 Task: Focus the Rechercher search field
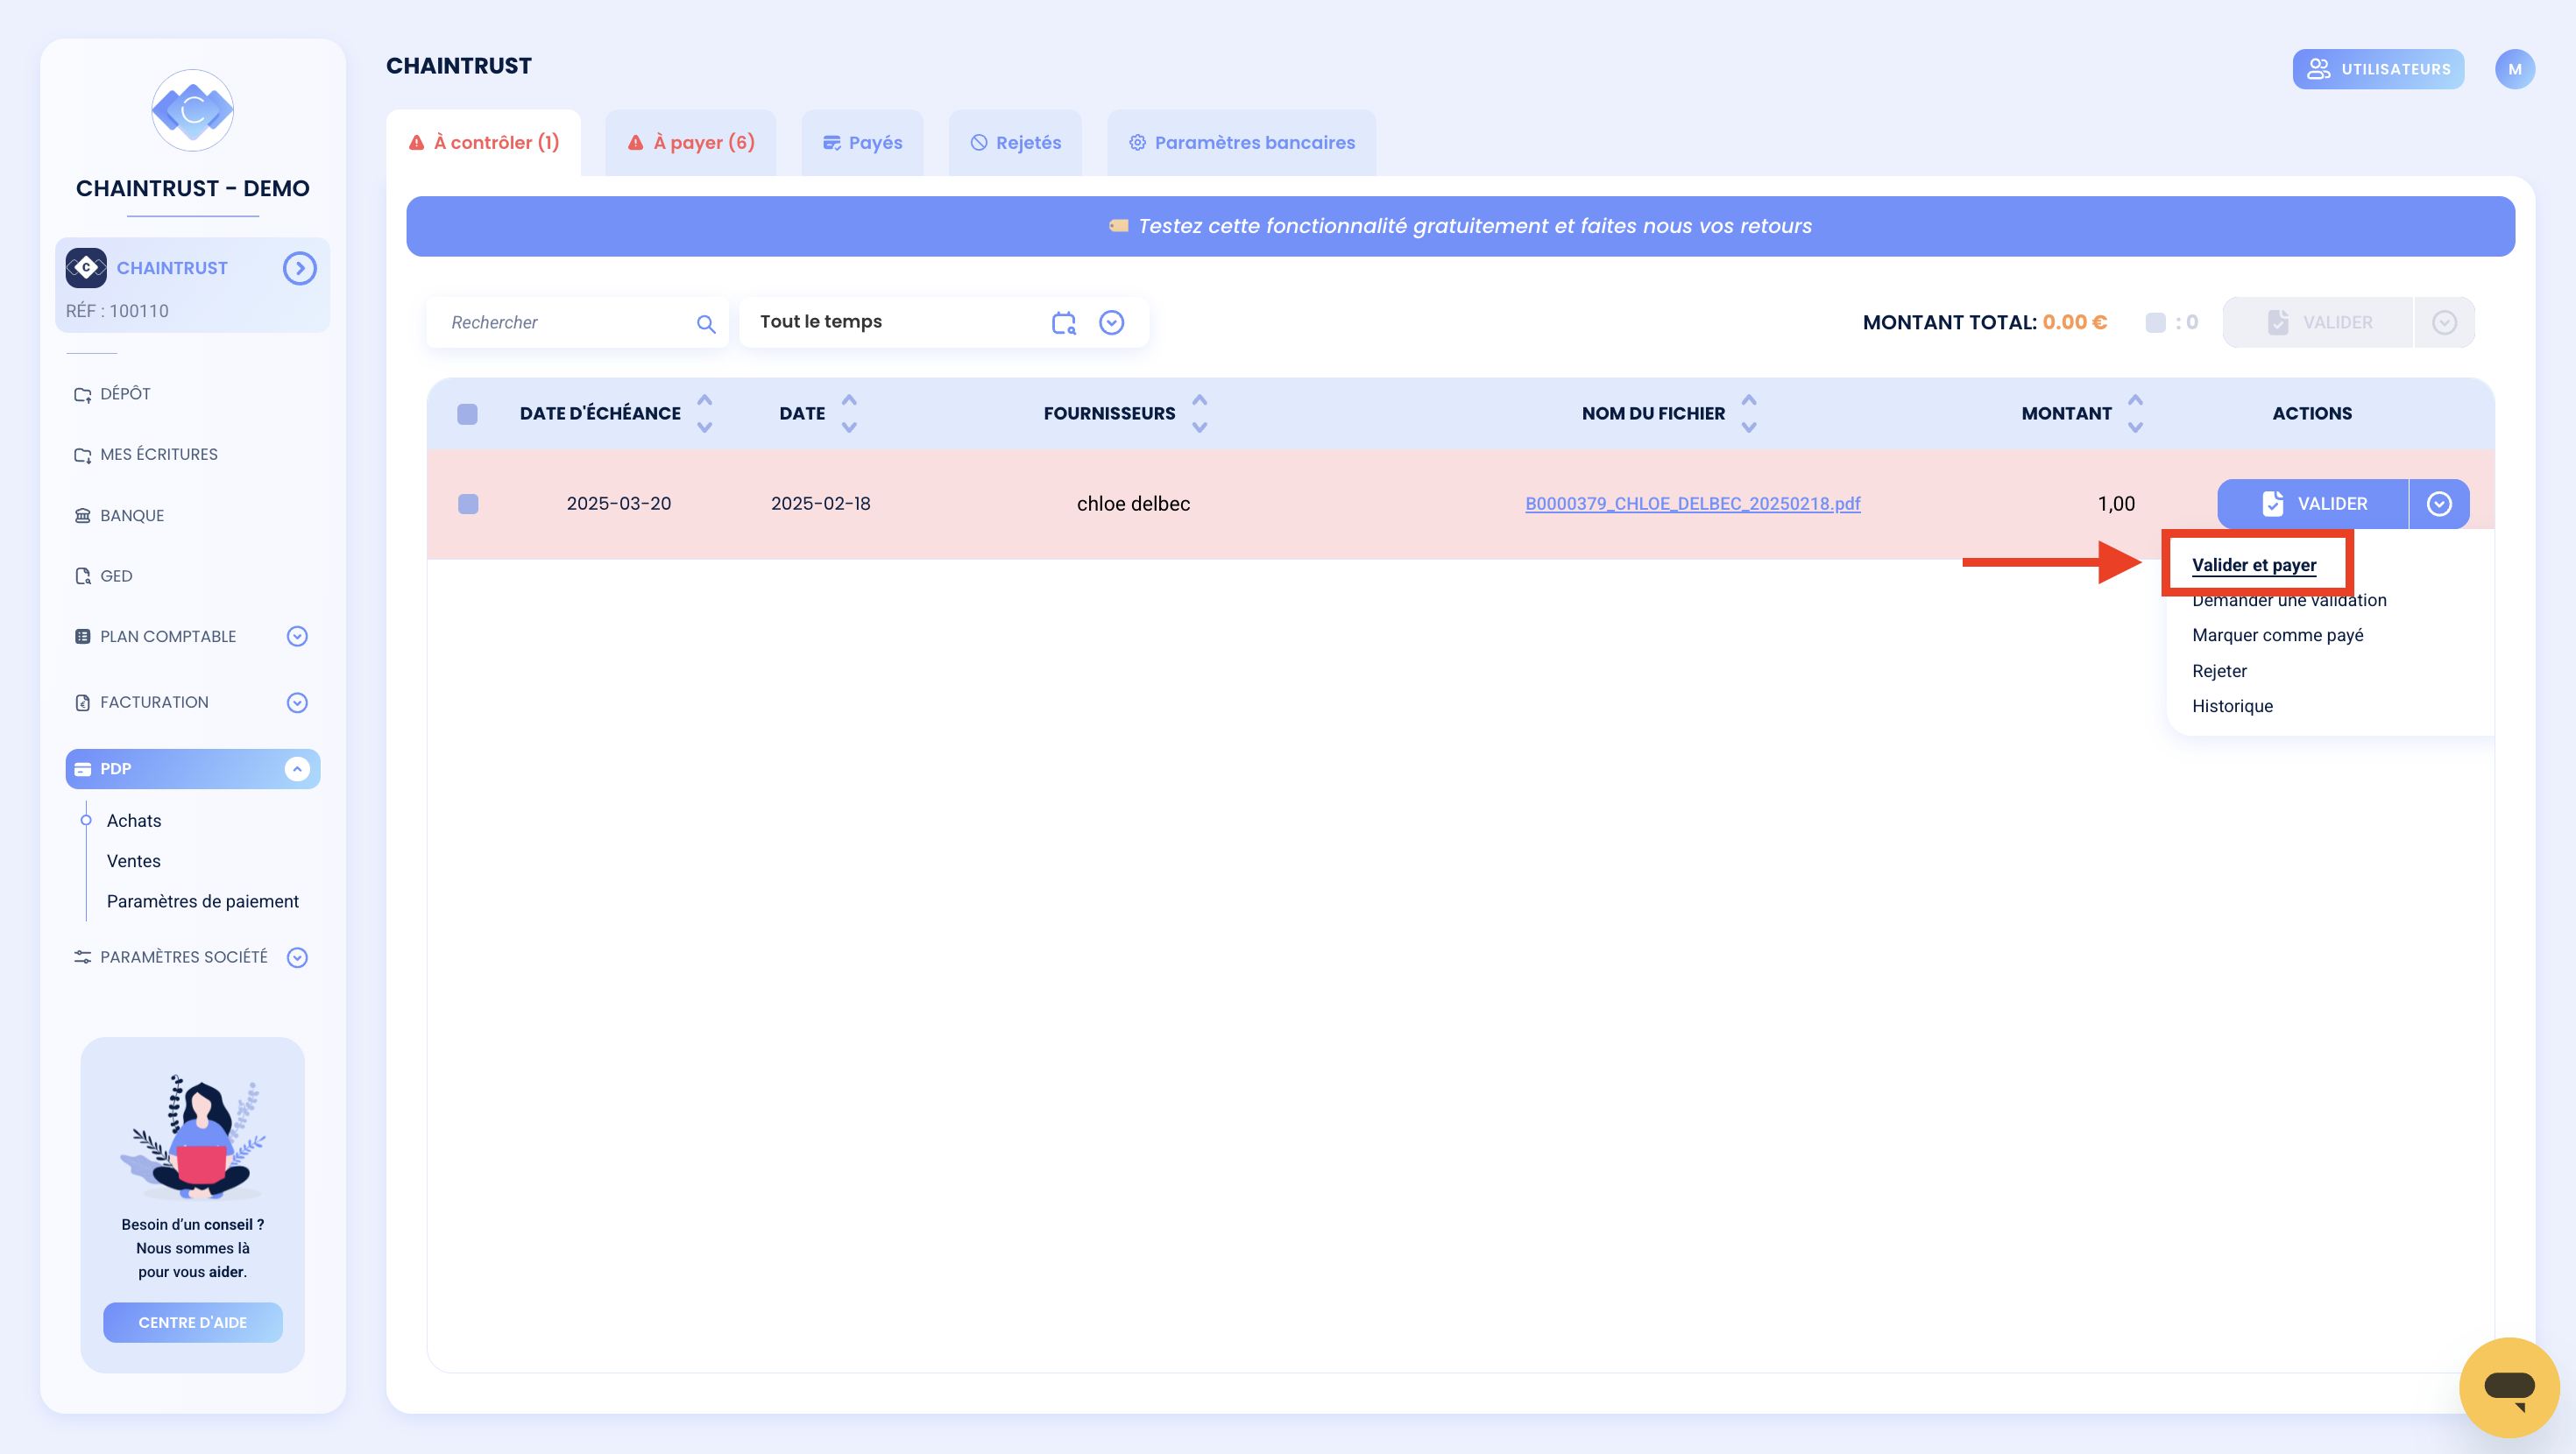[x=577, y=322]
